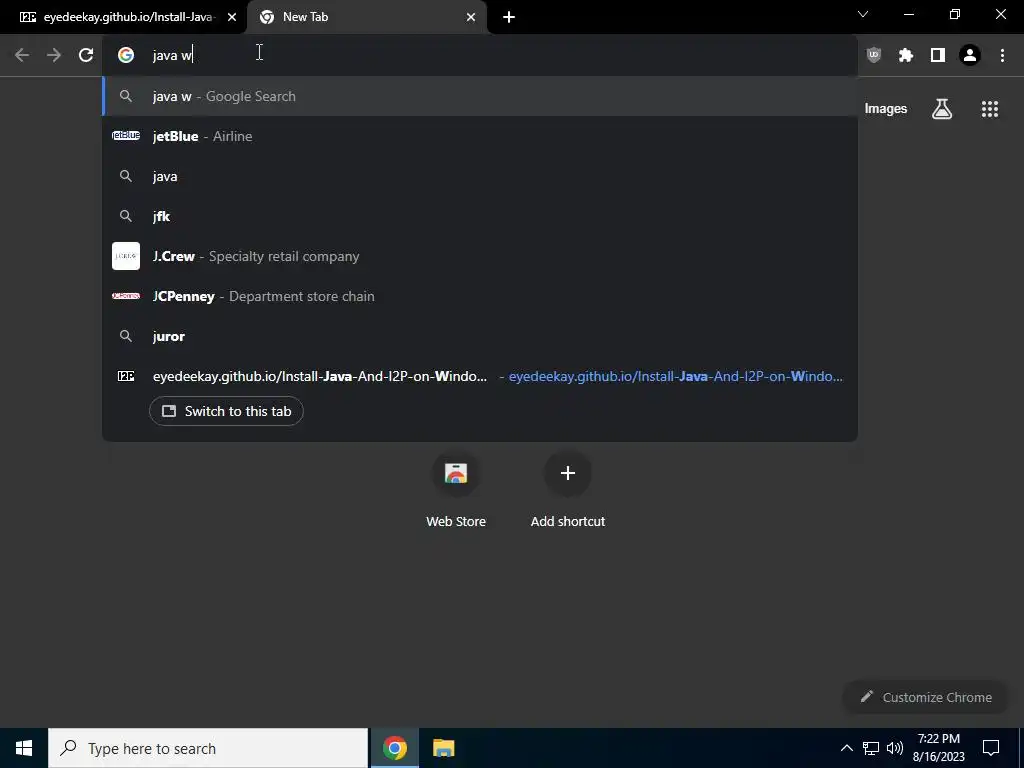Viewport: 1024px width, 768px height.
Task: Open the Google apps grid
Action: point(989,109)
